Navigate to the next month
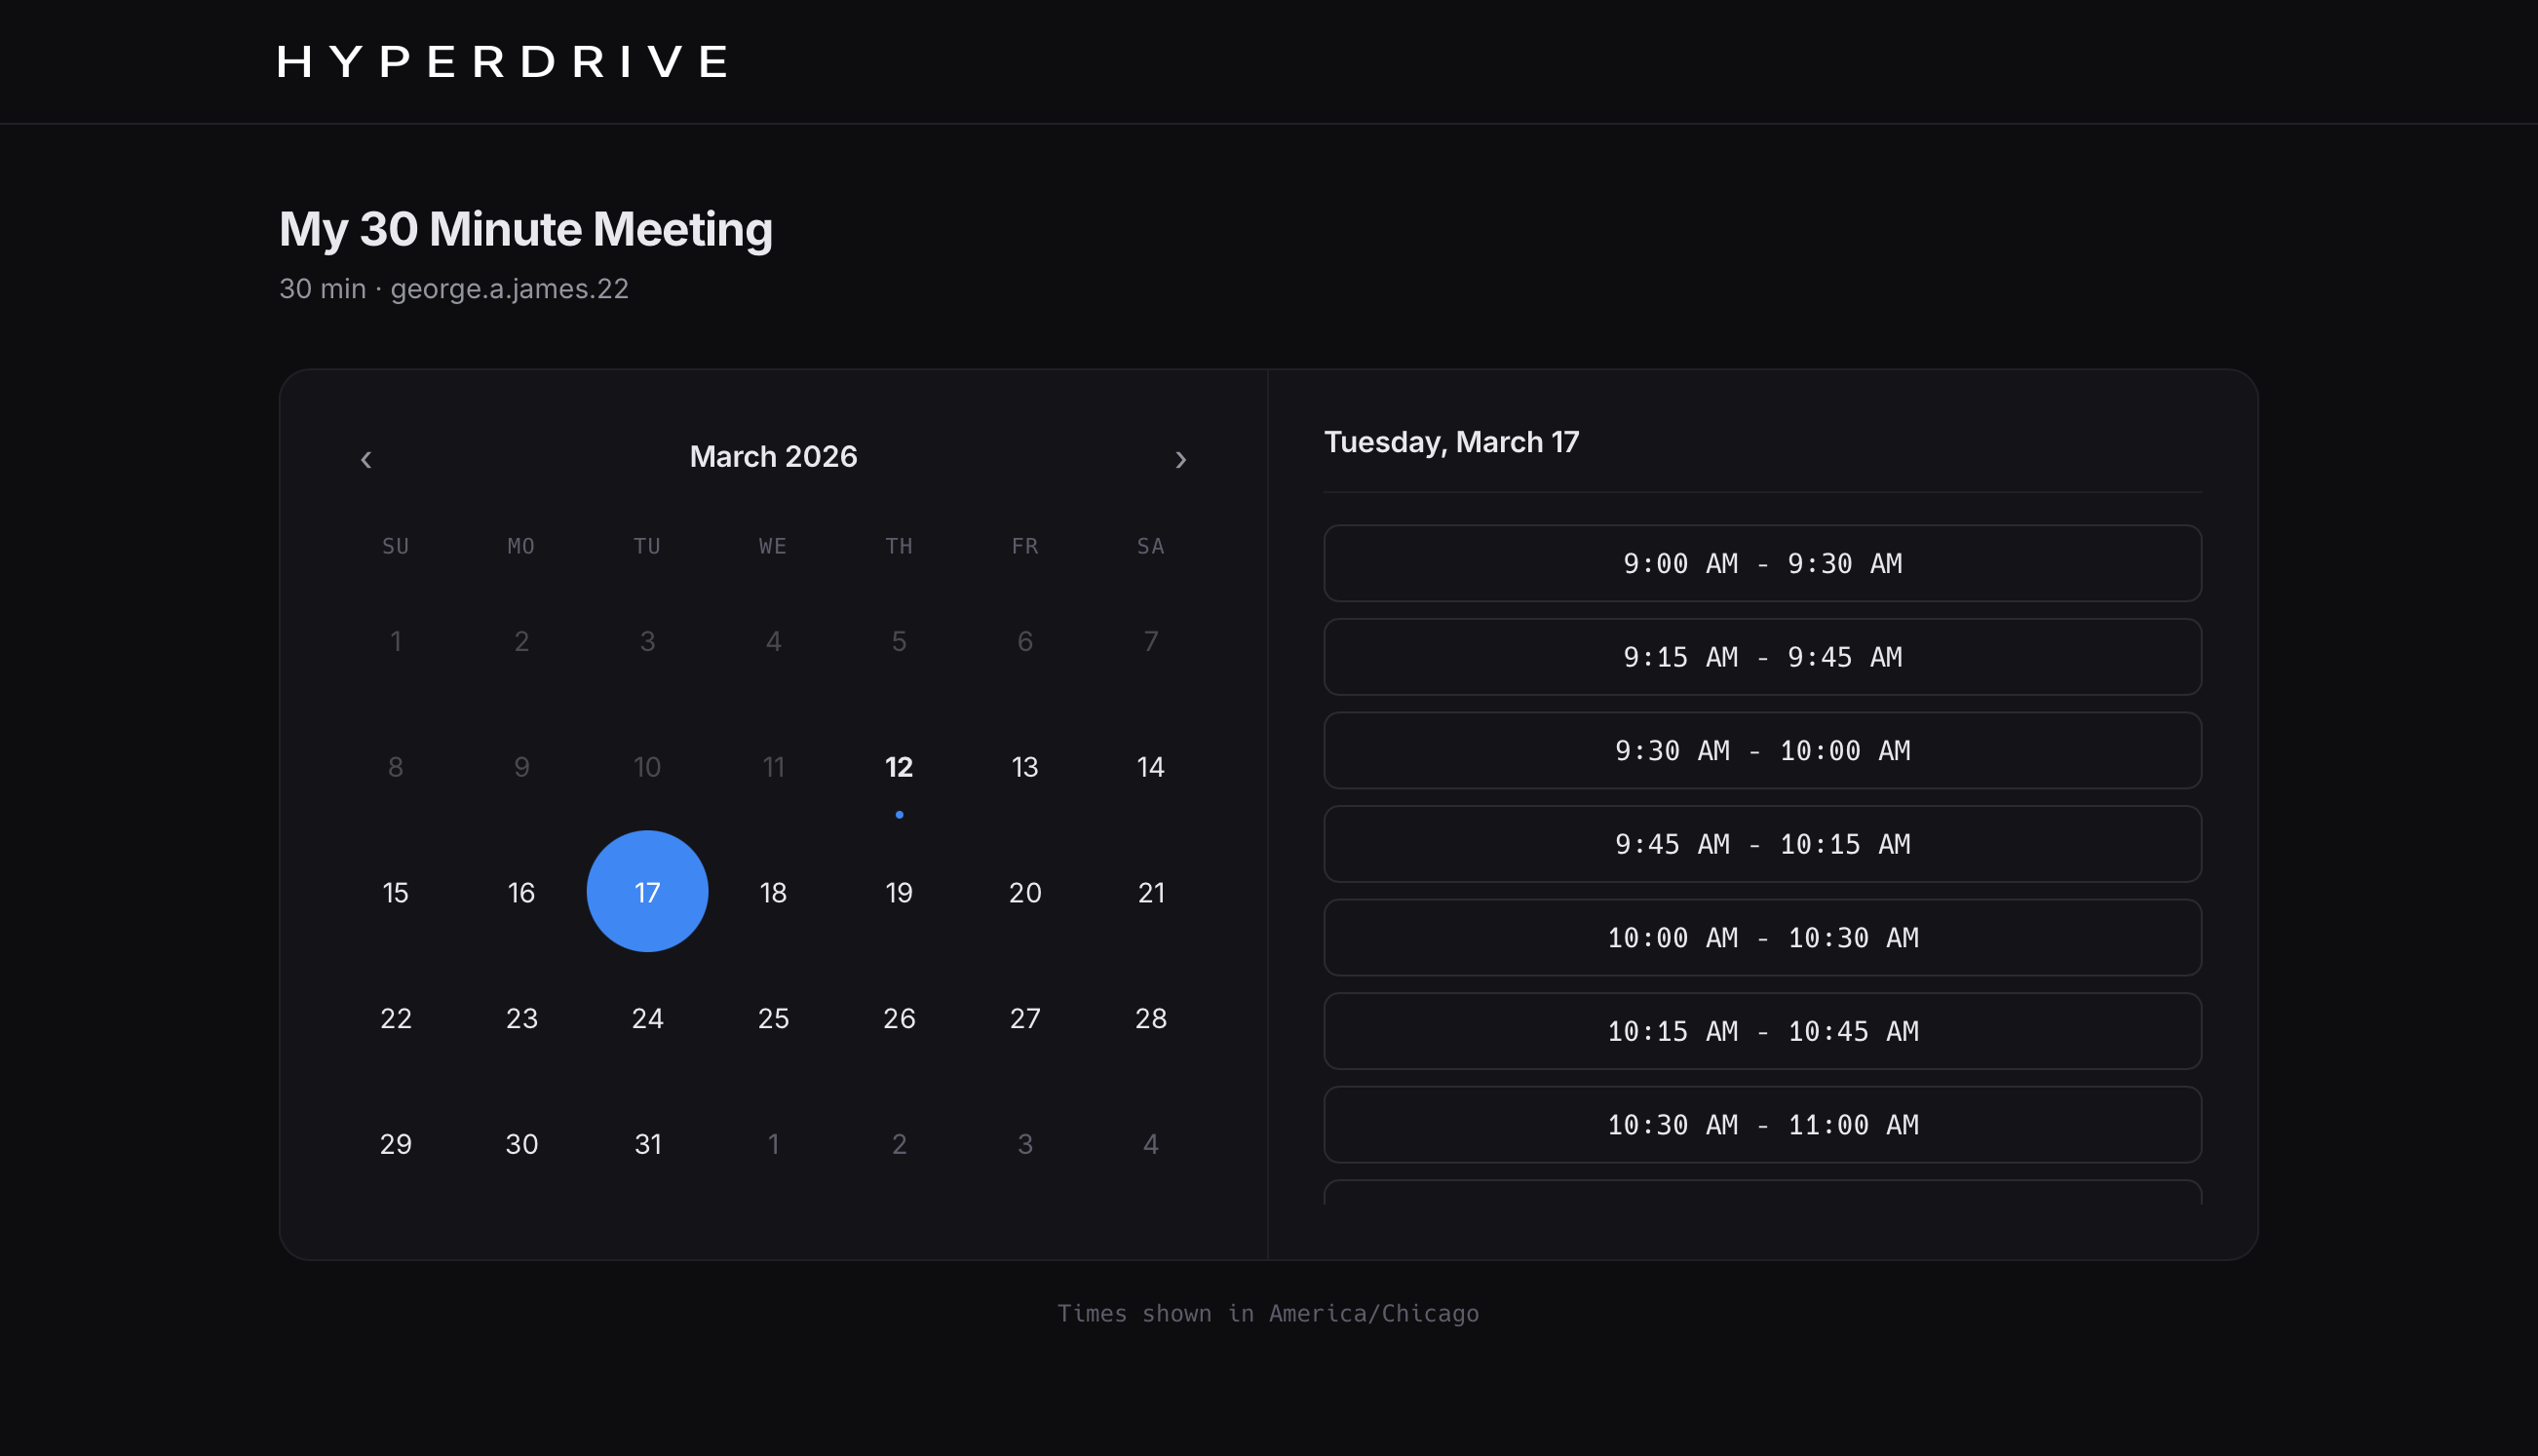This screenshot has height=1456, width=2538. tap(1183, 459)
